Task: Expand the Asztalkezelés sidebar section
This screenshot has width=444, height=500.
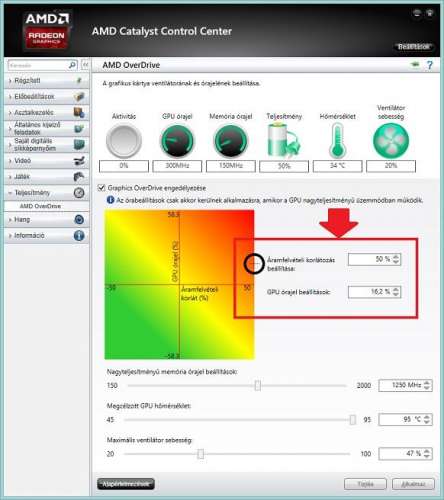Action: (x=47, y=112)
